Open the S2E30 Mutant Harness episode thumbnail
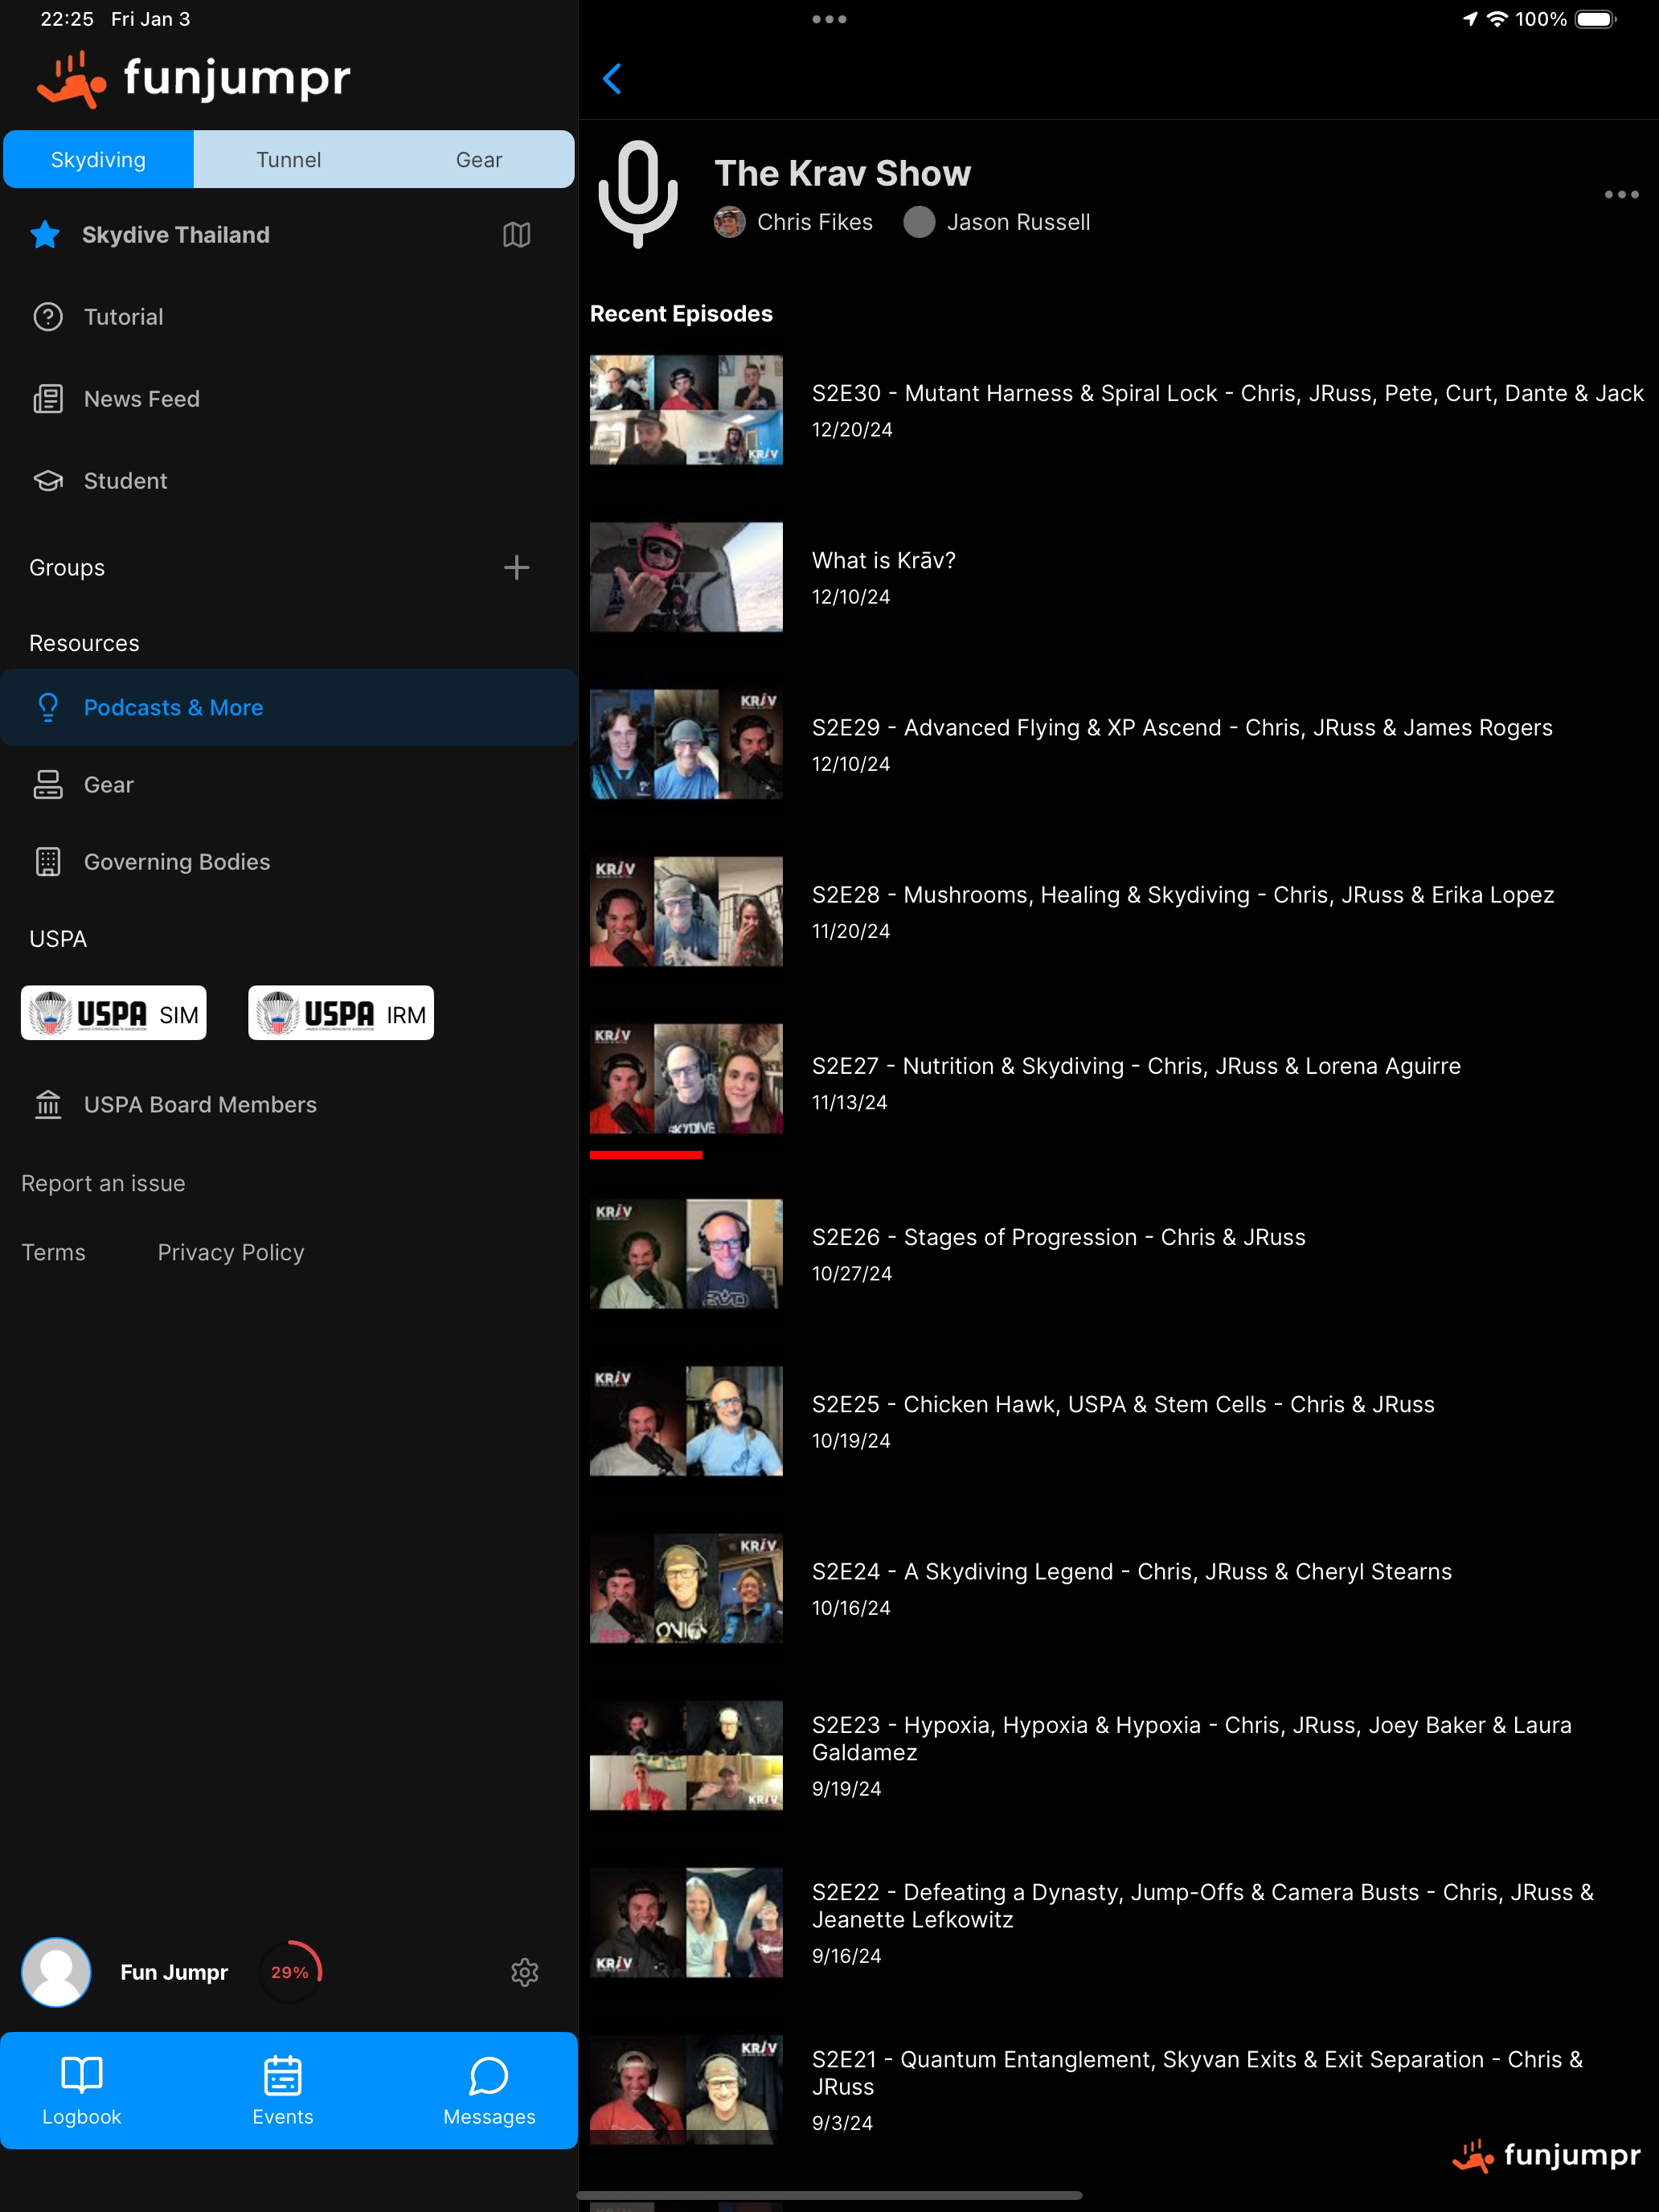 [686, 410]
